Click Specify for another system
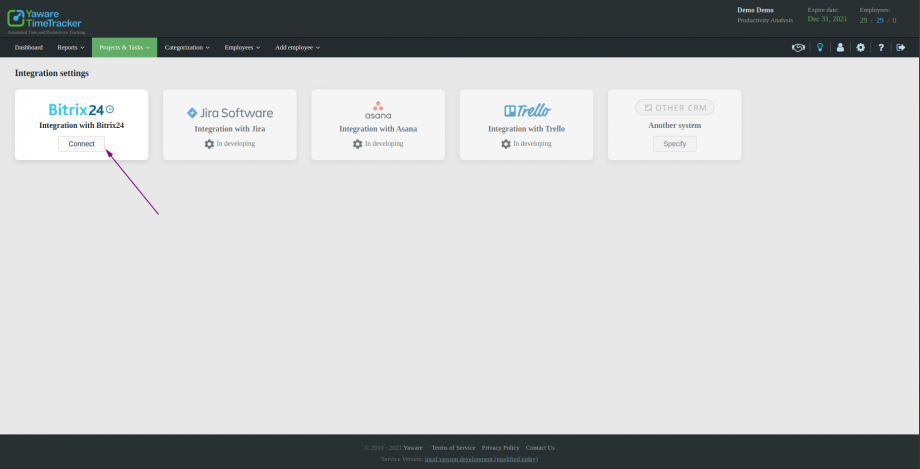This screenshot has width=920, height=469. click(675, 144)
